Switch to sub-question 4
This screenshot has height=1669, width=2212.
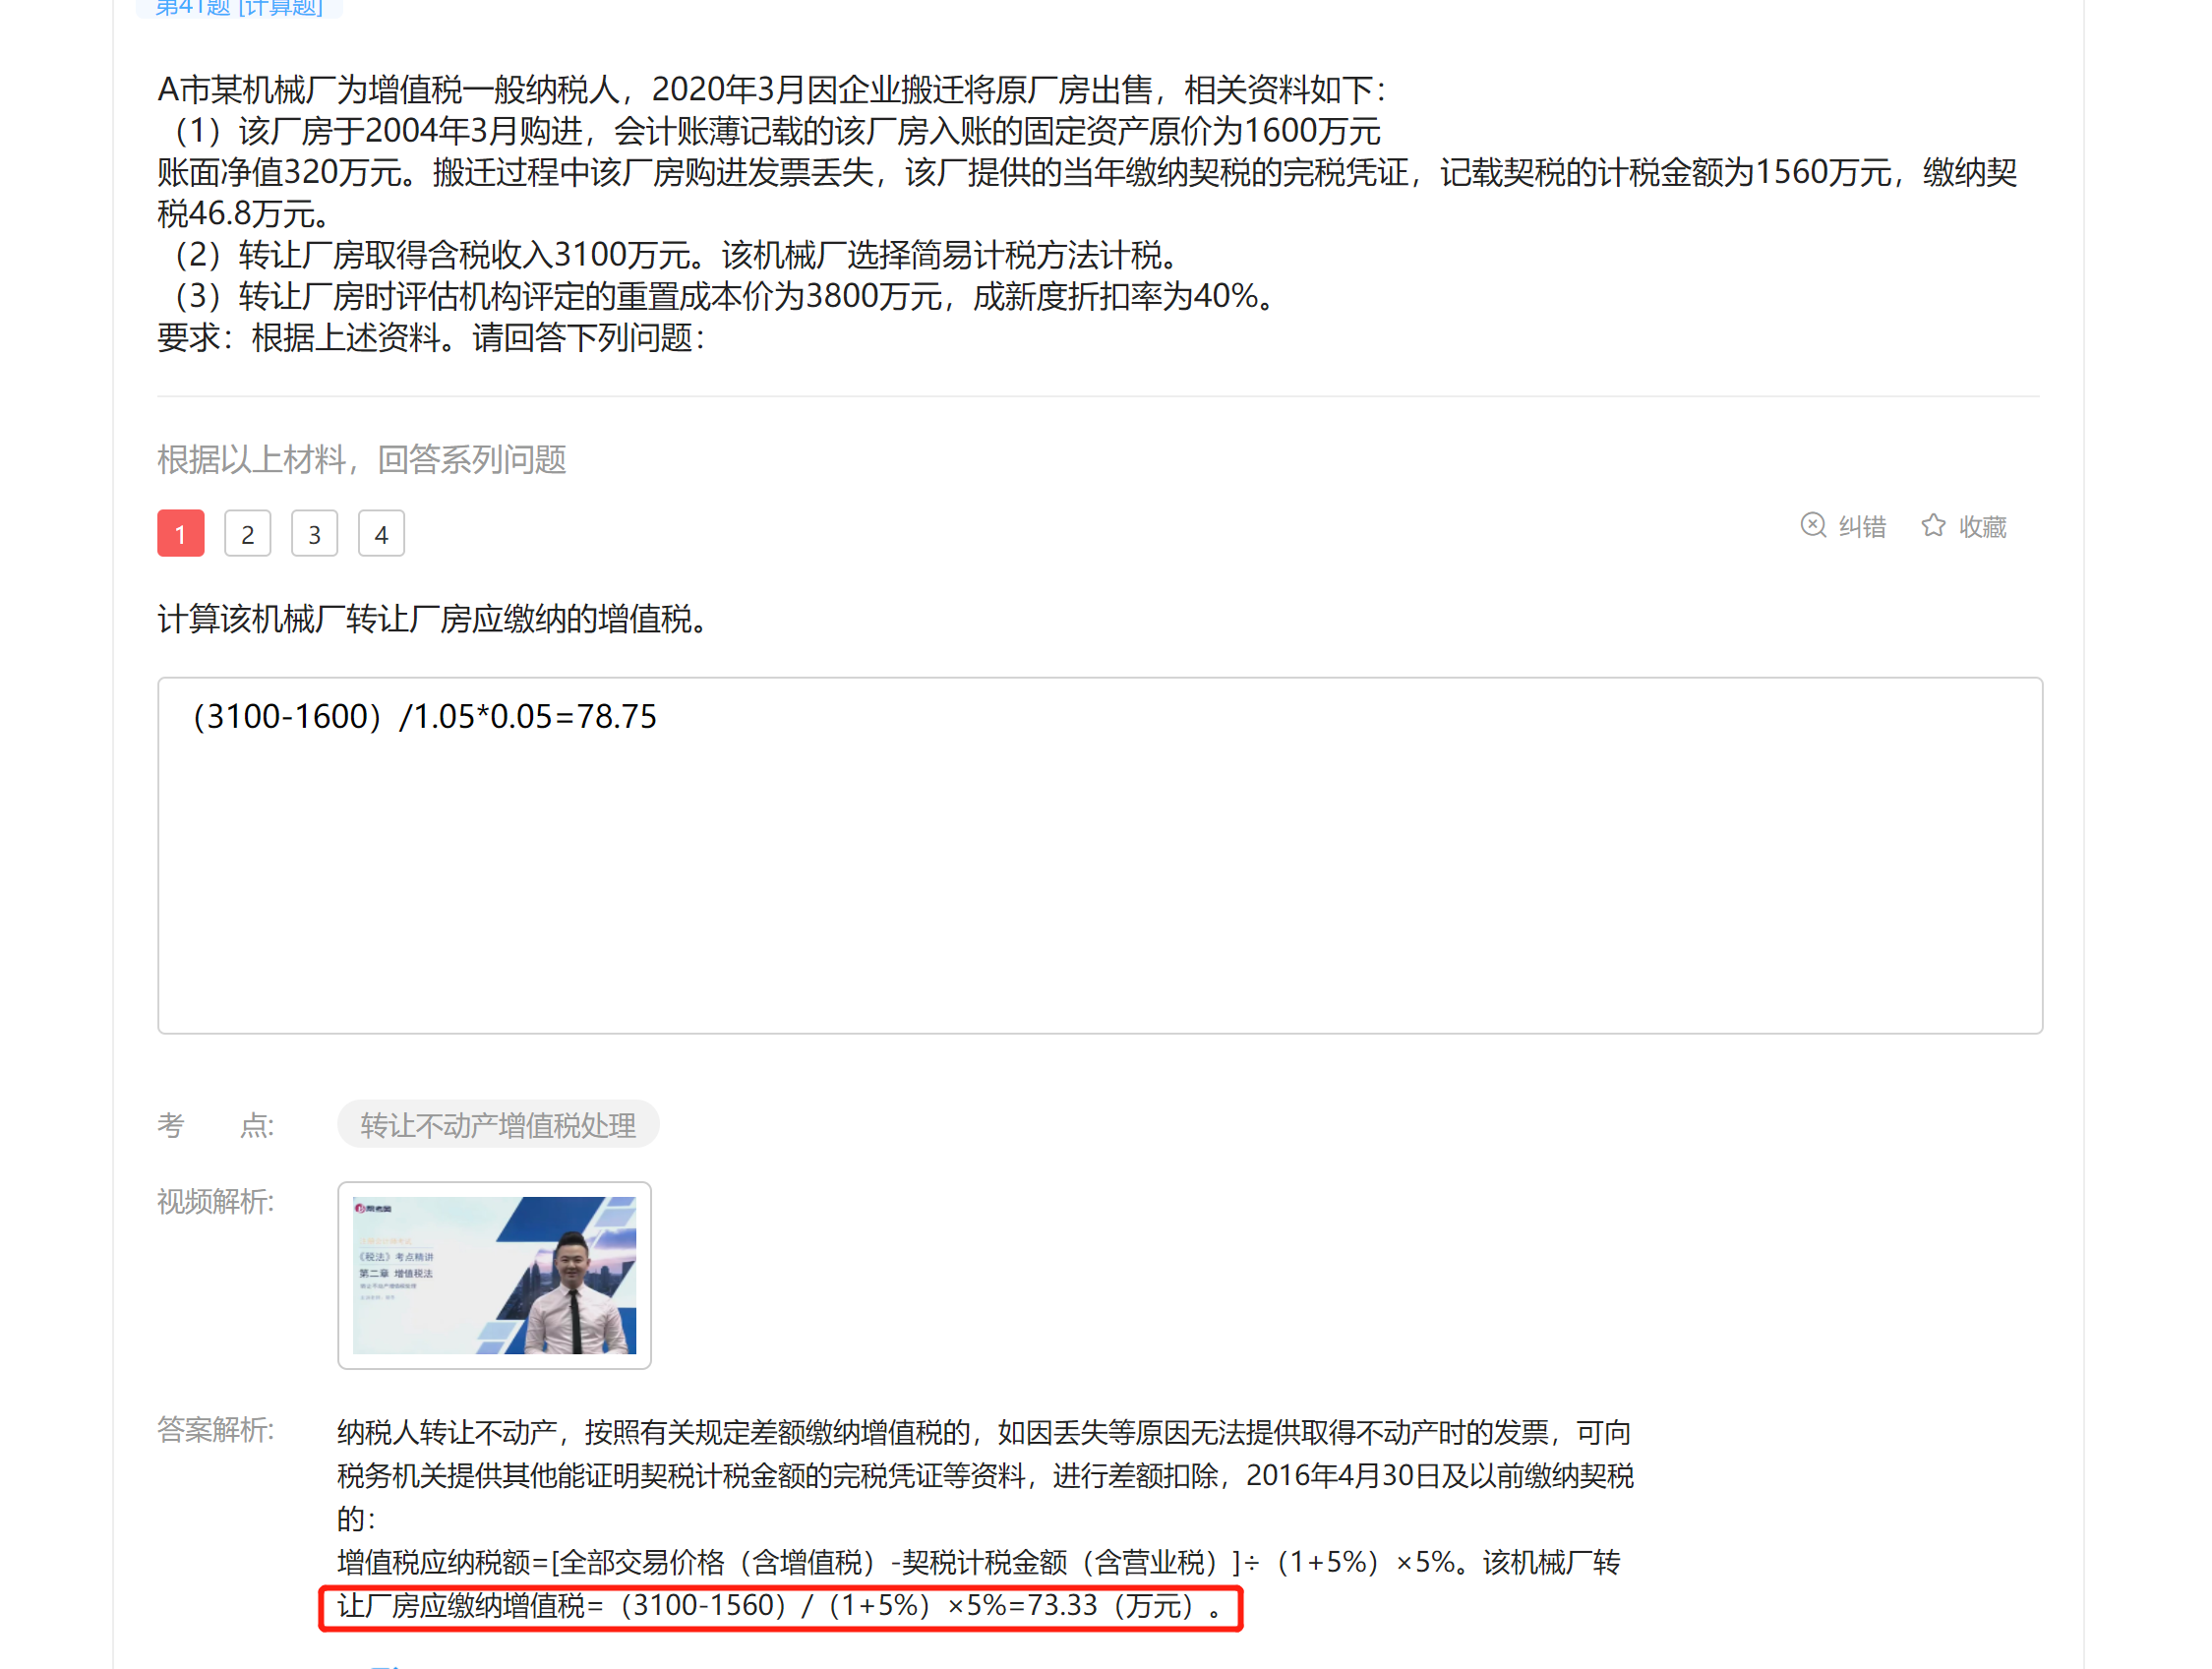[x=381, y=533]
